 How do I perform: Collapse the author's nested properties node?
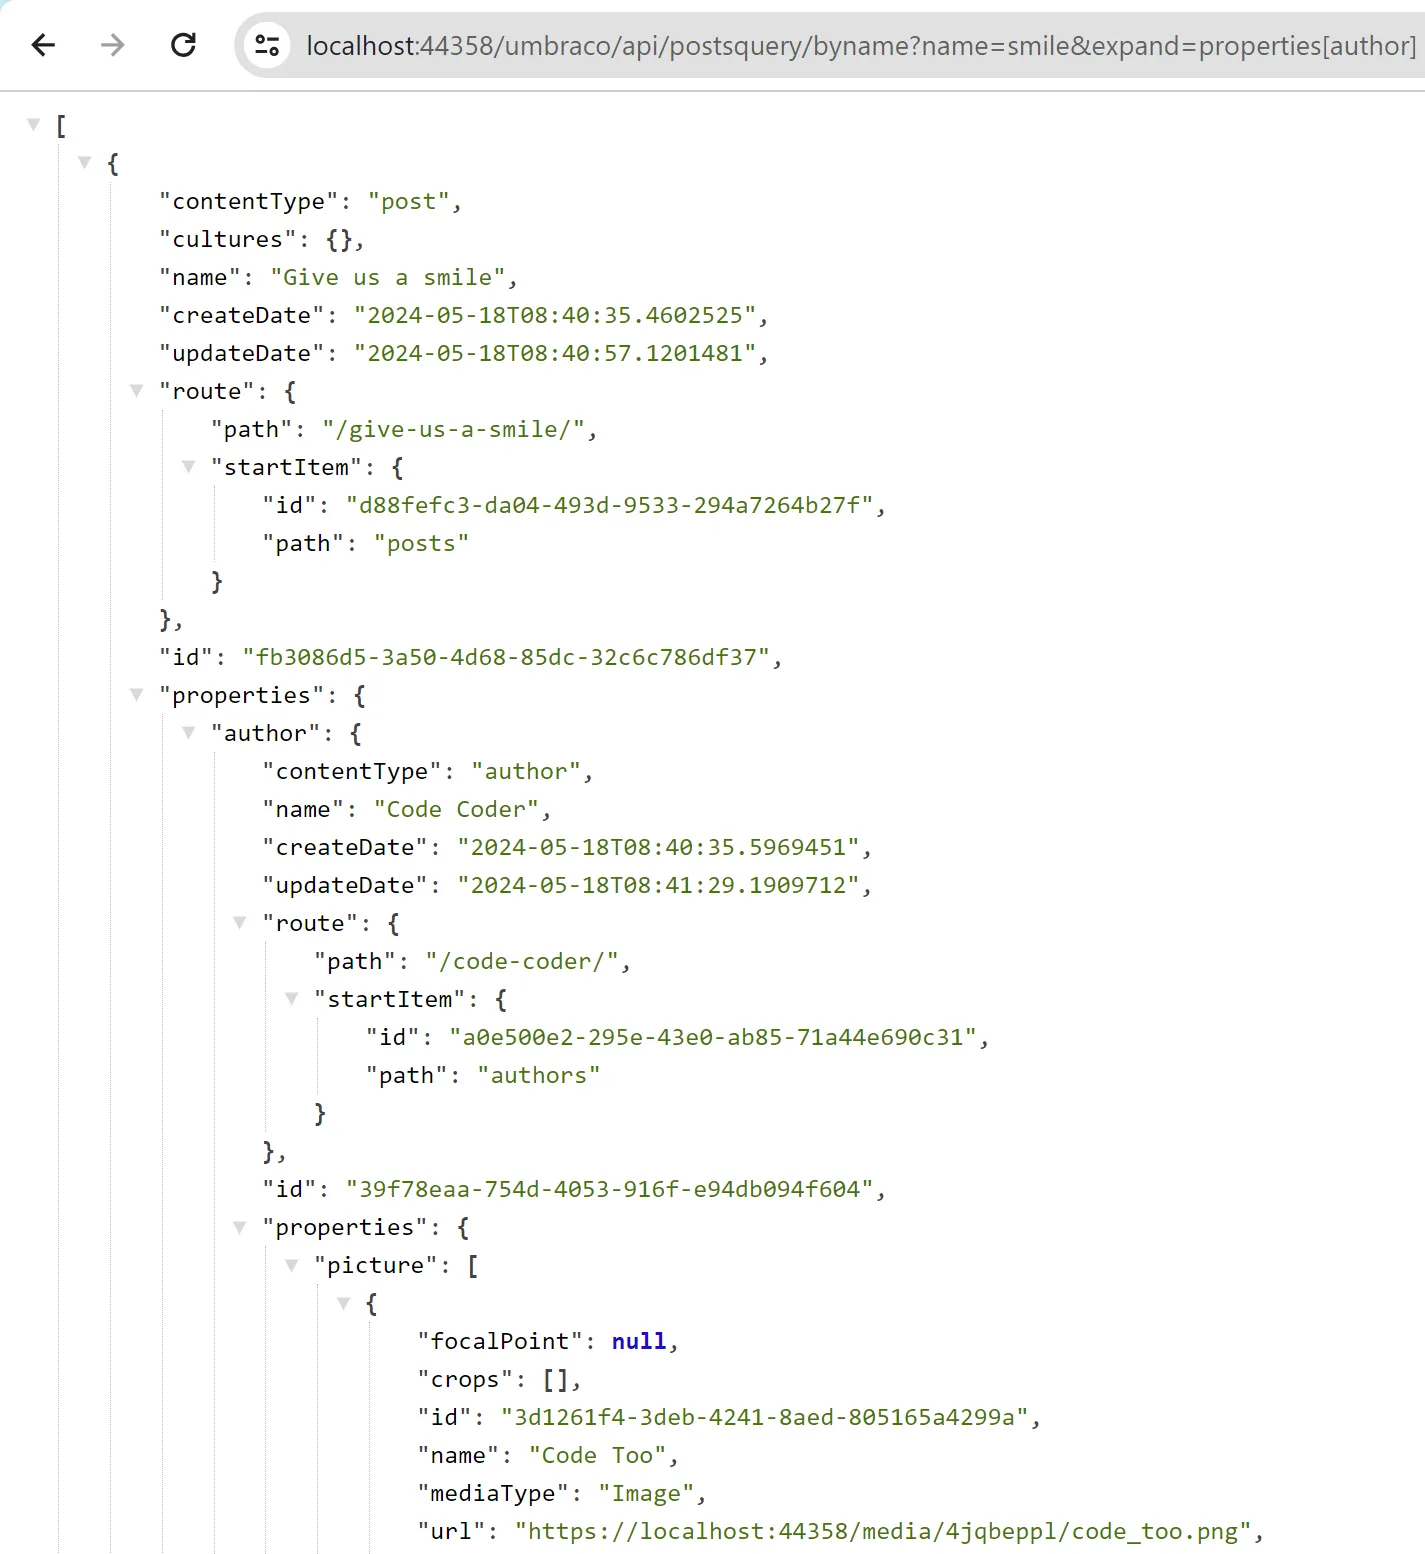[240, 1226]
